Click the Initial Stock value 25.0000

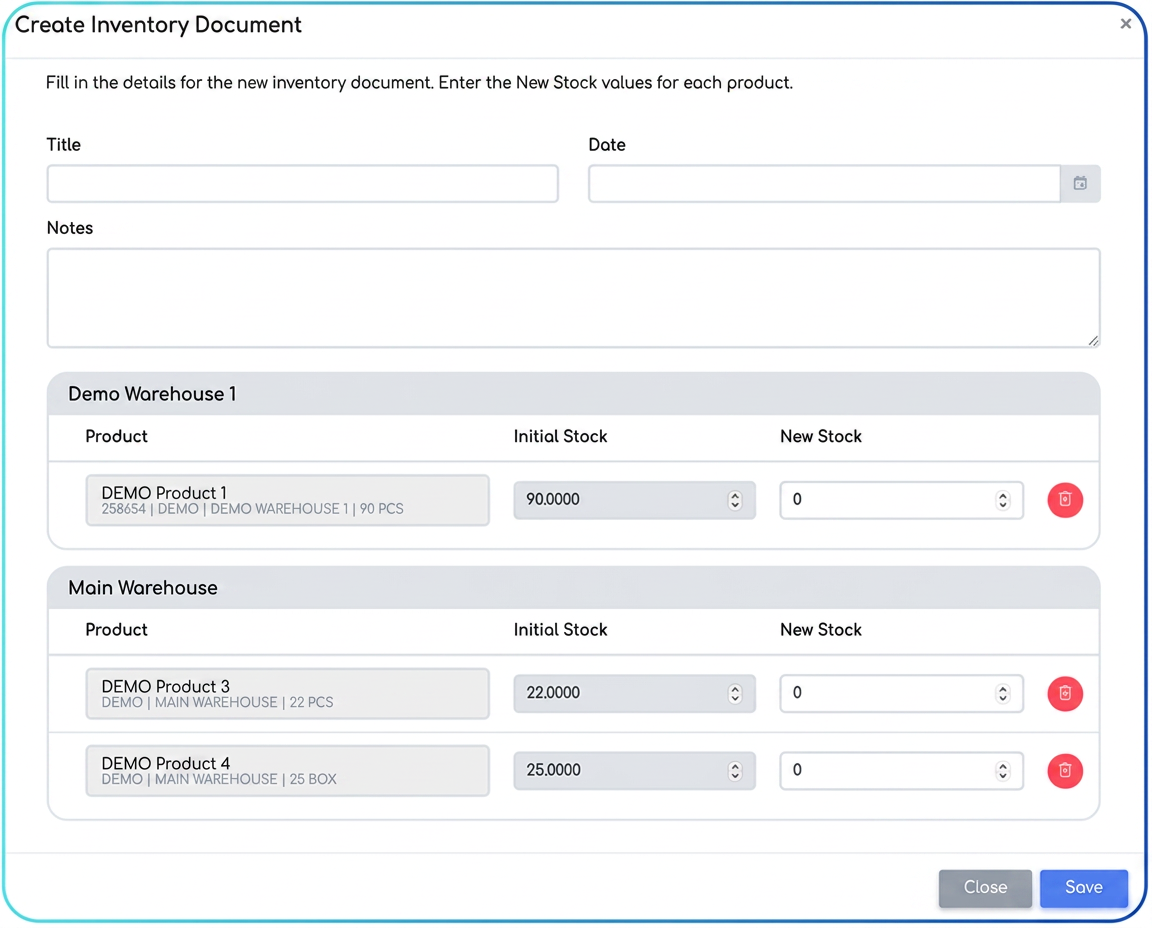pos(553,770)
